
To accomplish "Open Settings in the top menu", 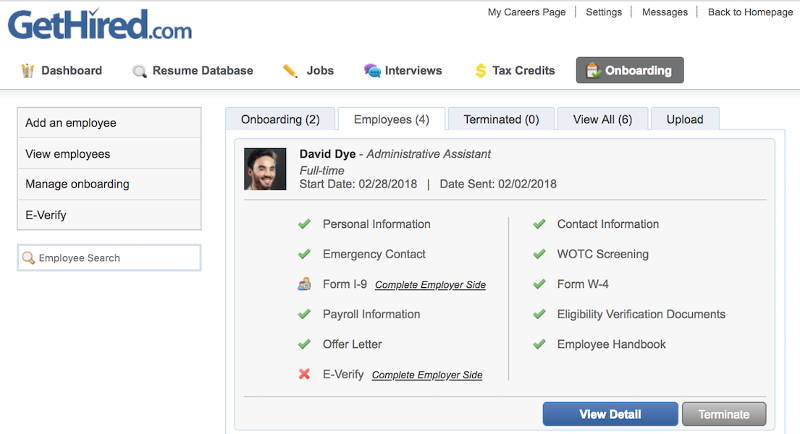I will click(x=604, y=12).
